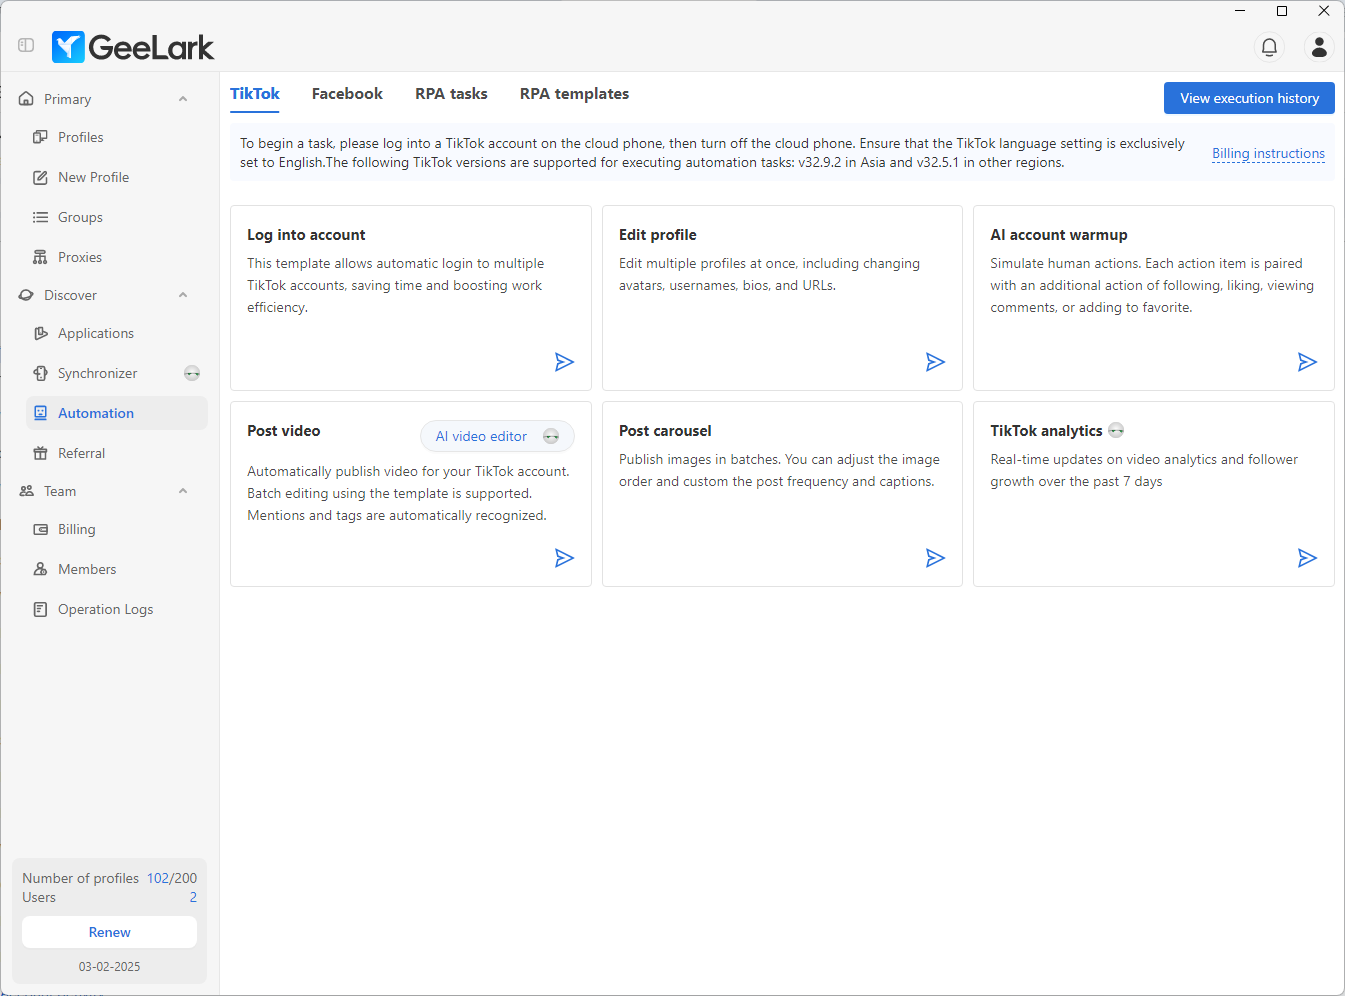Minimize the GeeLark window
This screenshot has height=996, width=1345.
(x=1240, y=11)
